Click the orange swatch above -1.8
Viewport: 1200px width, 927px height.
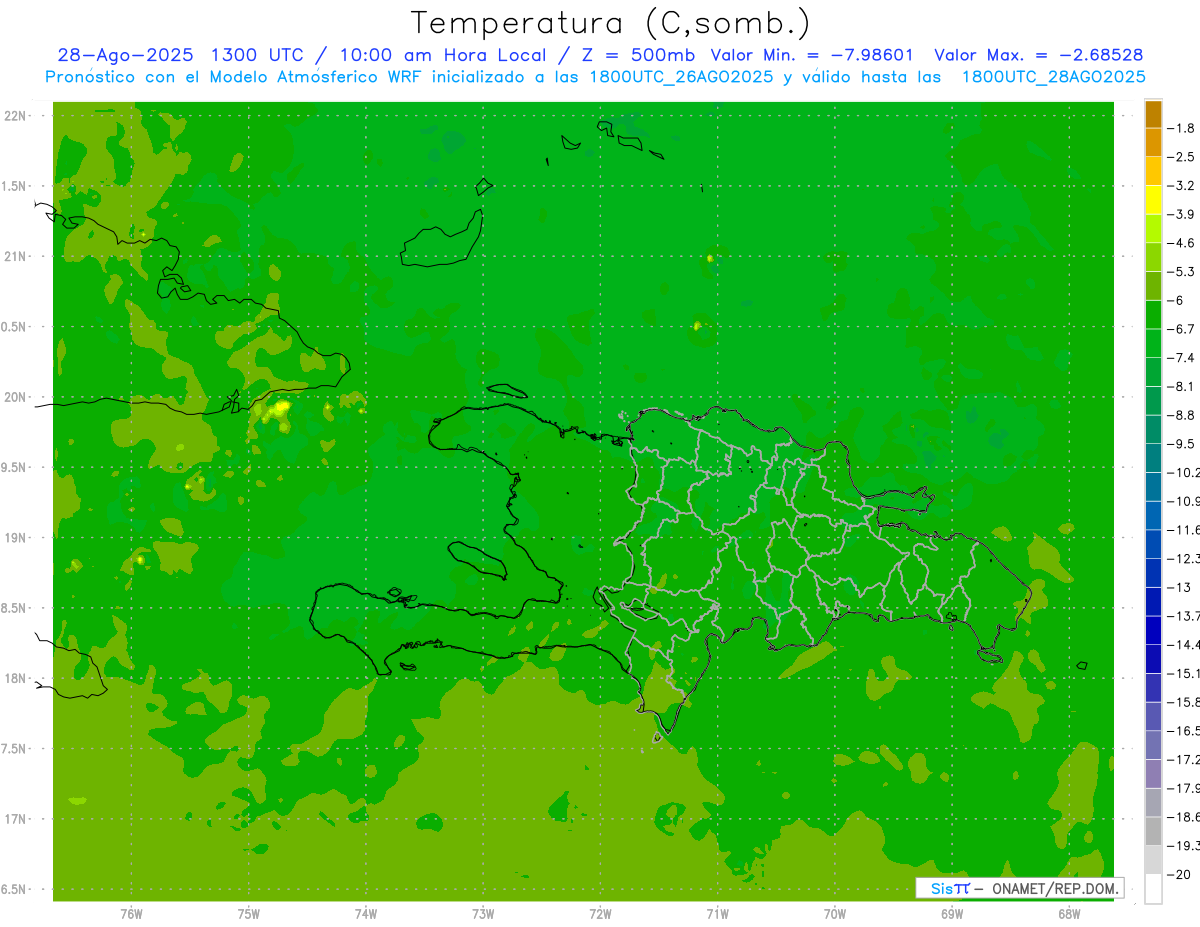tap(1153, 114)
